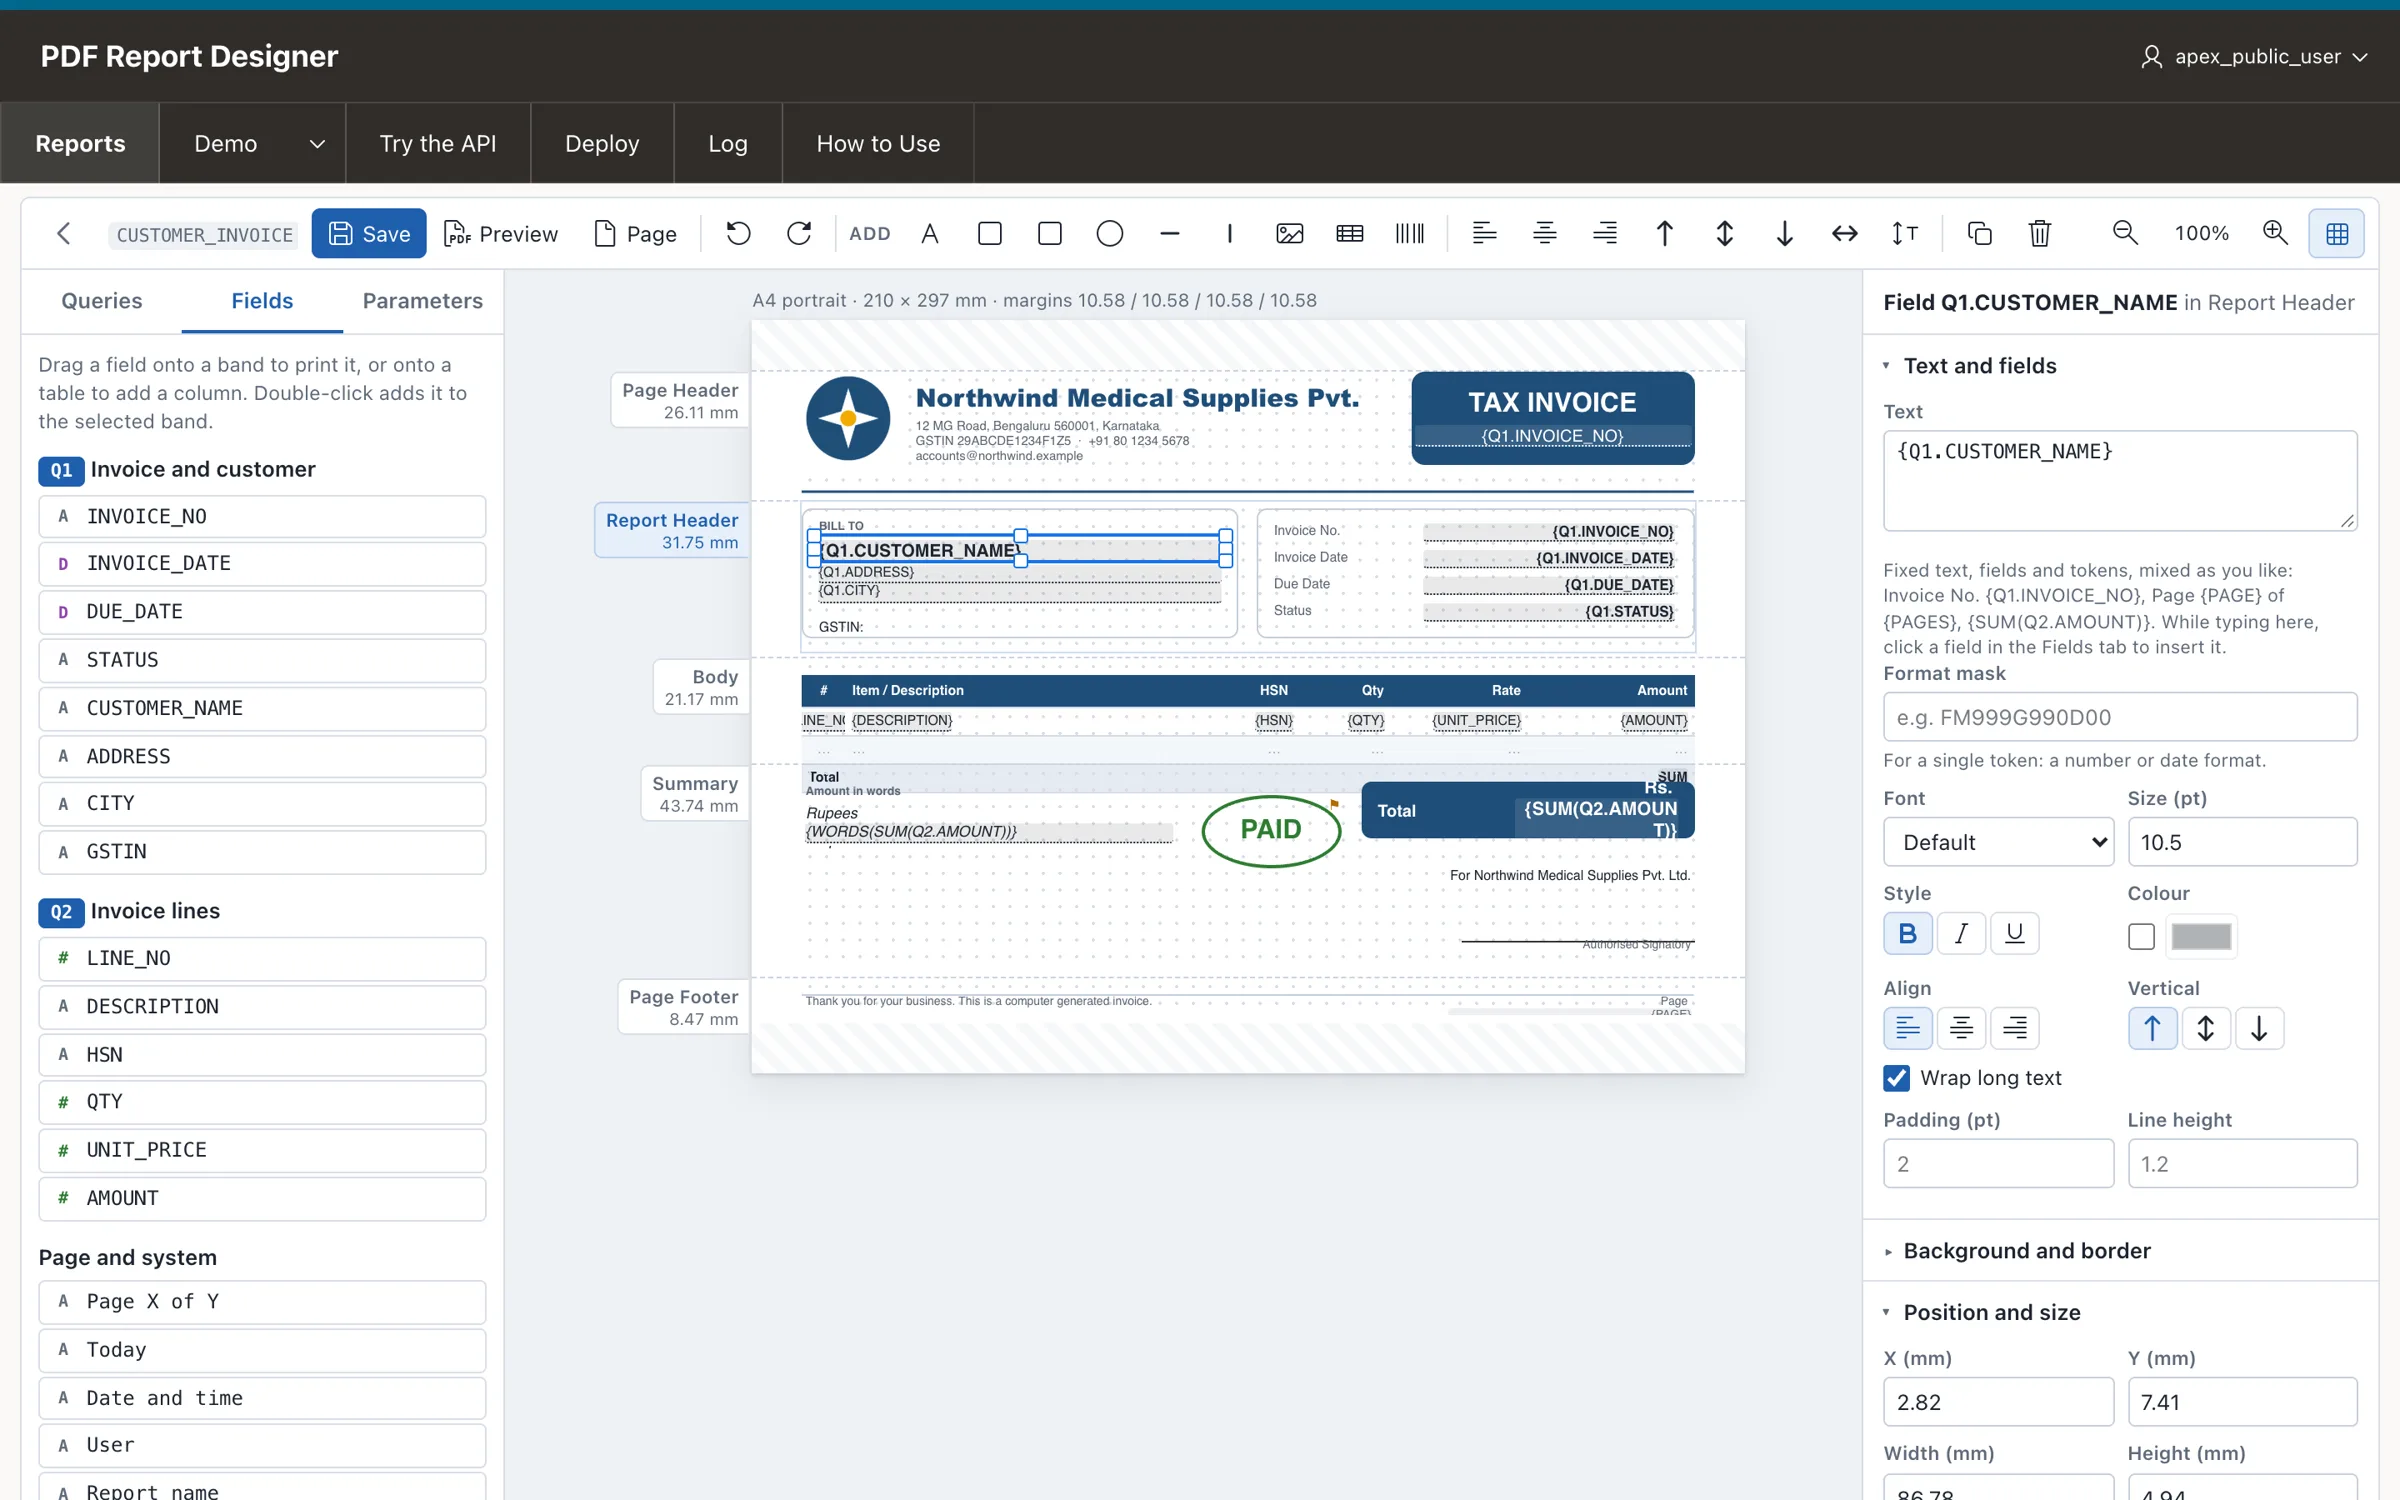Click the Format mask input
This screenshot has width=2400, height=1500.
(2120, 717)
